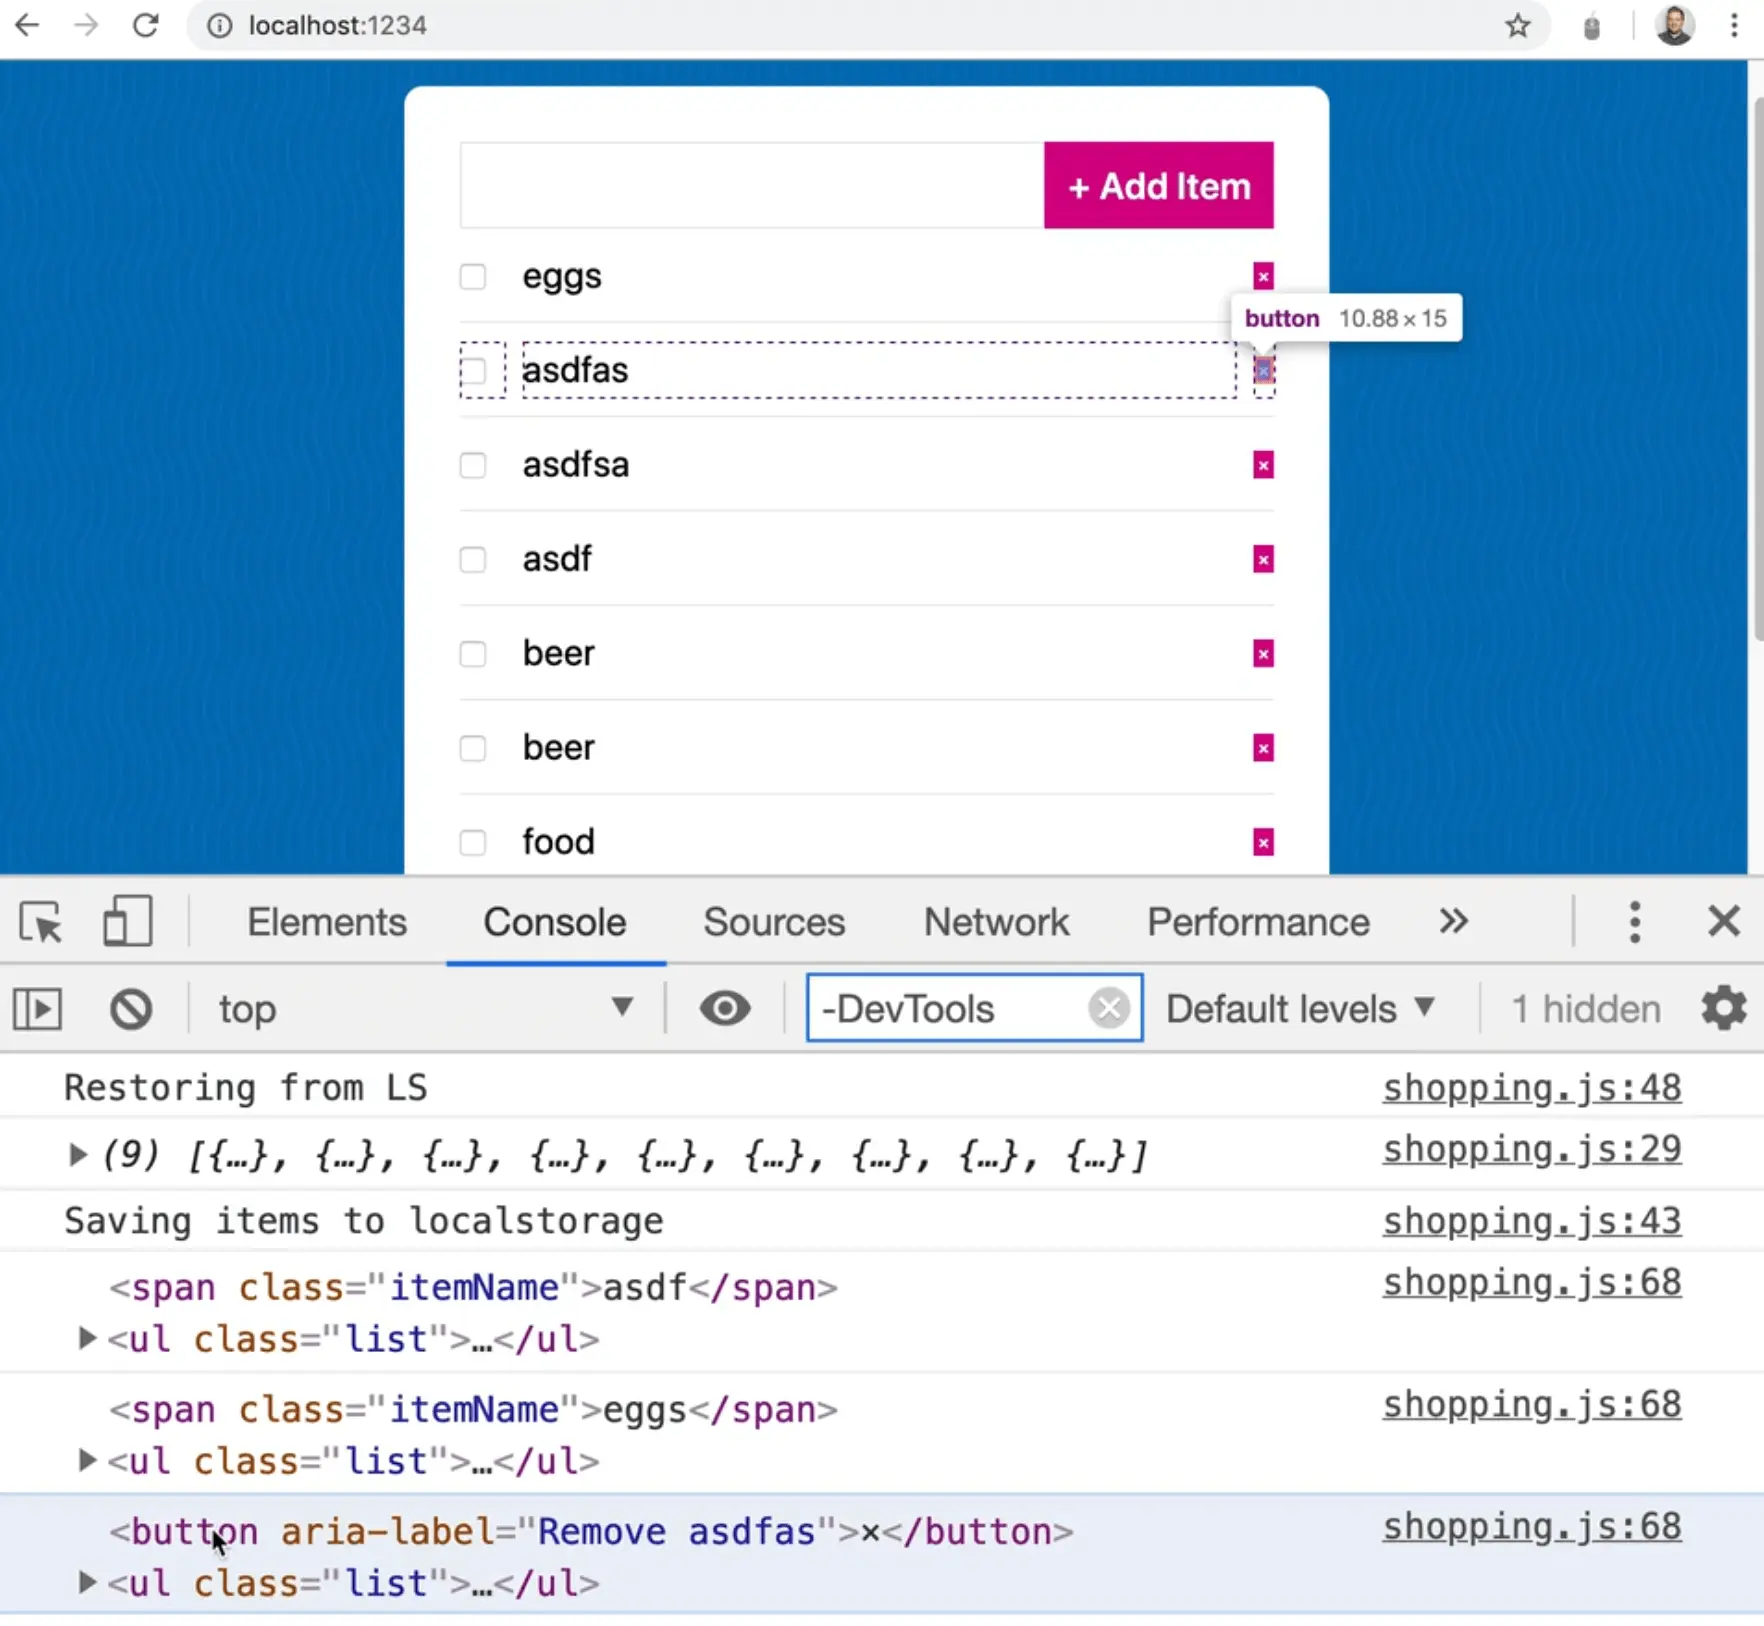Switch to the Elements tab
The width and height of the screenshot is (1764, 1626).
point(327,922)
